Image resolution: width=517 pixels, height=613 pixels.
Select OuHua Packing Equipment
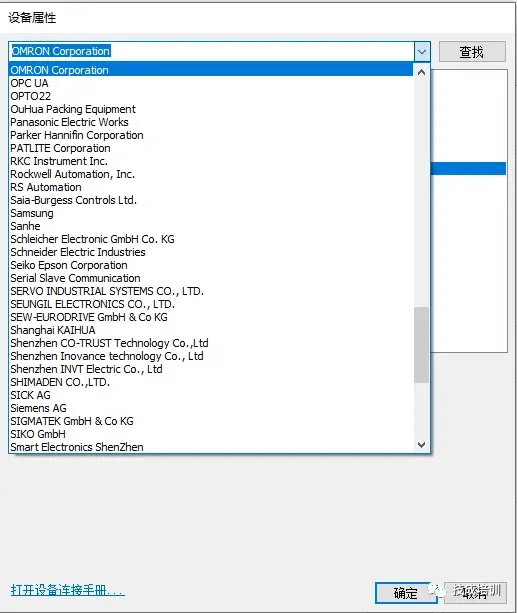coord(211,109)
